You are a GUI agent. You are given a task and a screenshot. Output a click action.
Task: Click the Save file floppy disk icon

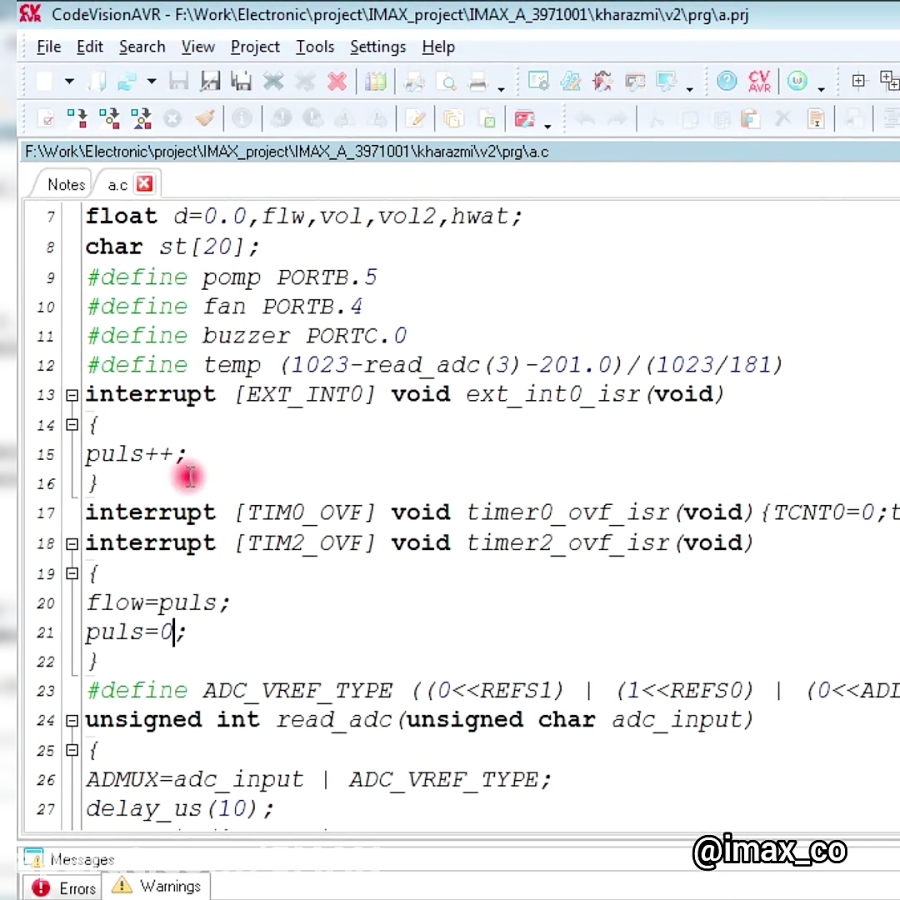179,82
